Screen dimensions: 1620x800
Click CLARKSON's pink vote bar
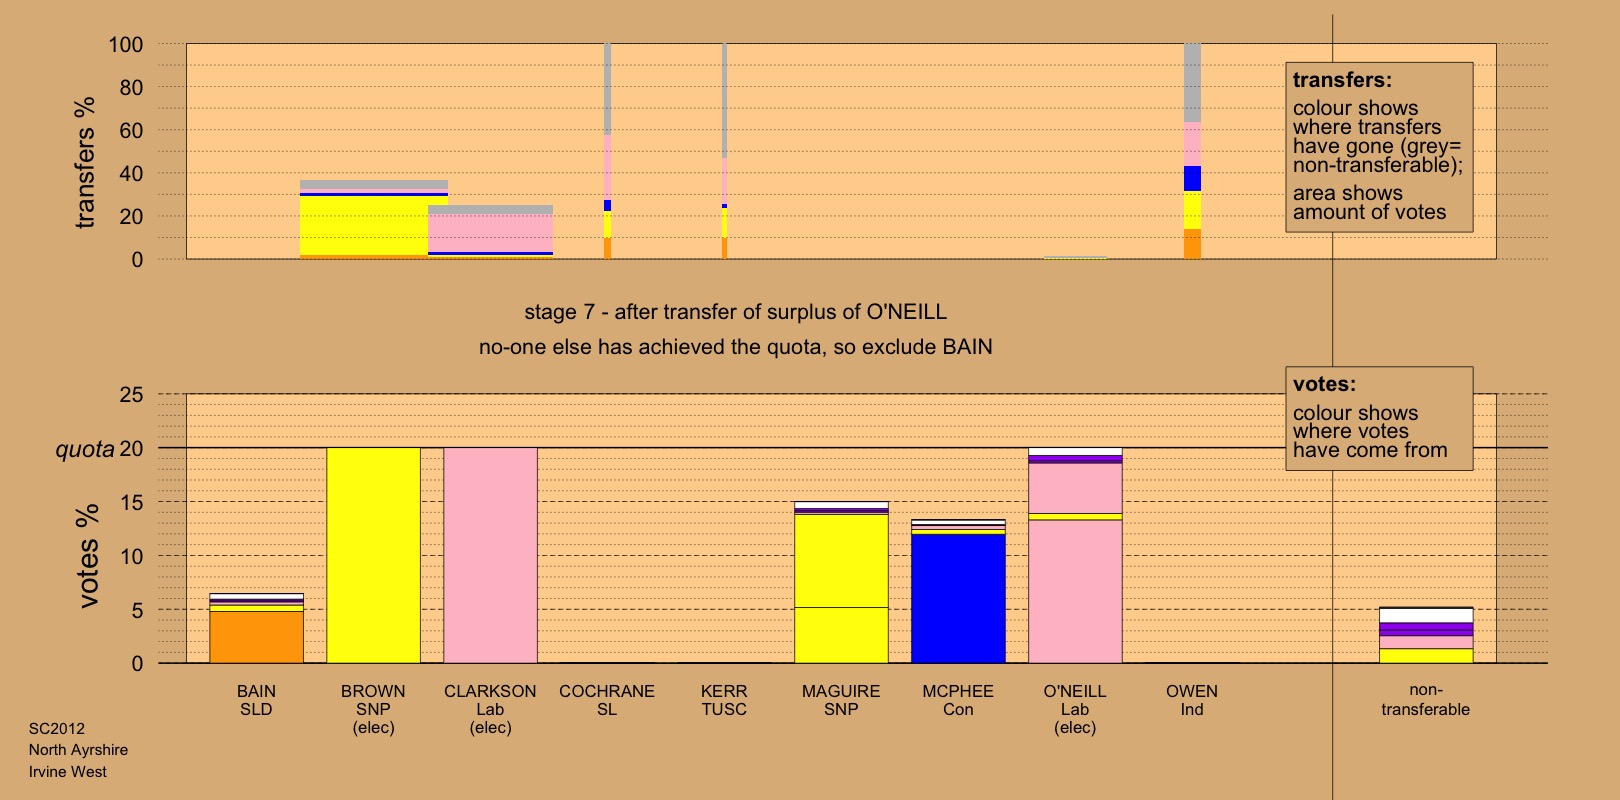click(x=490, y=555)
